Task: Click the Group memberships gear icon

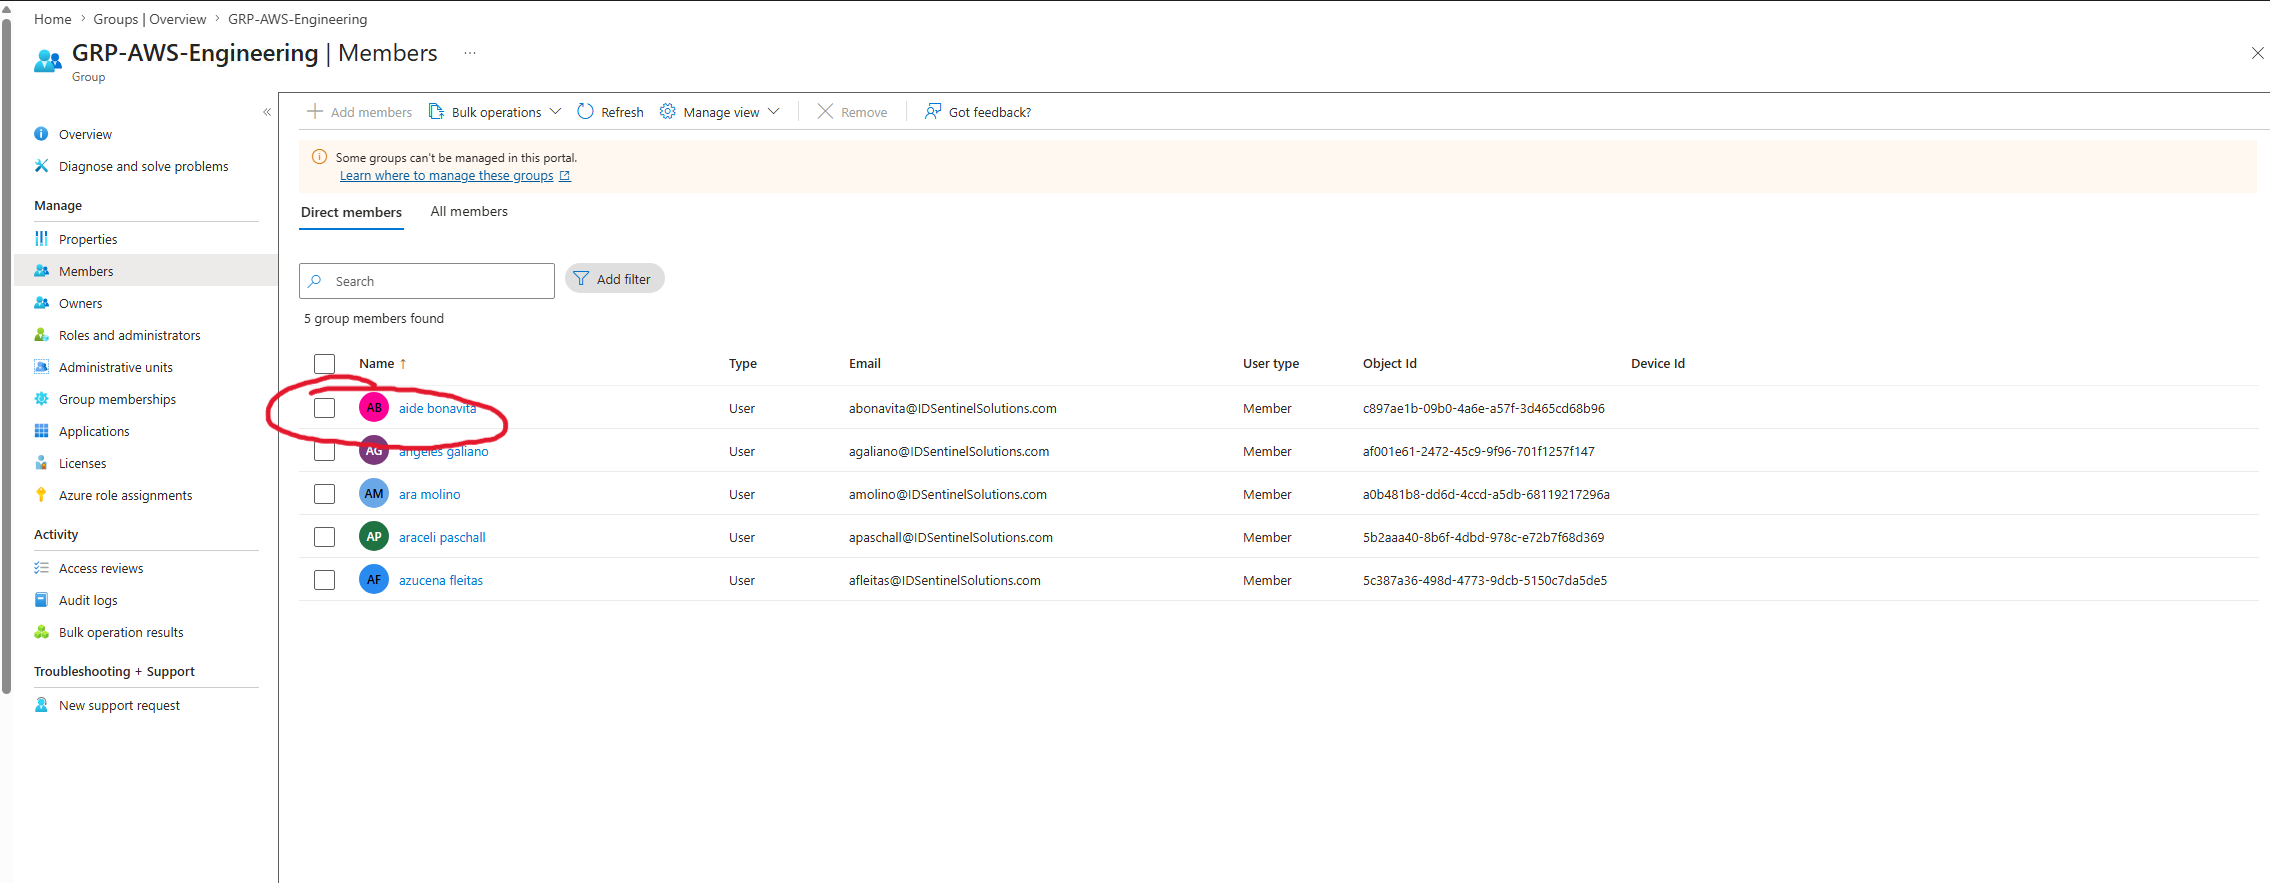Action: [x=41, y=399]
